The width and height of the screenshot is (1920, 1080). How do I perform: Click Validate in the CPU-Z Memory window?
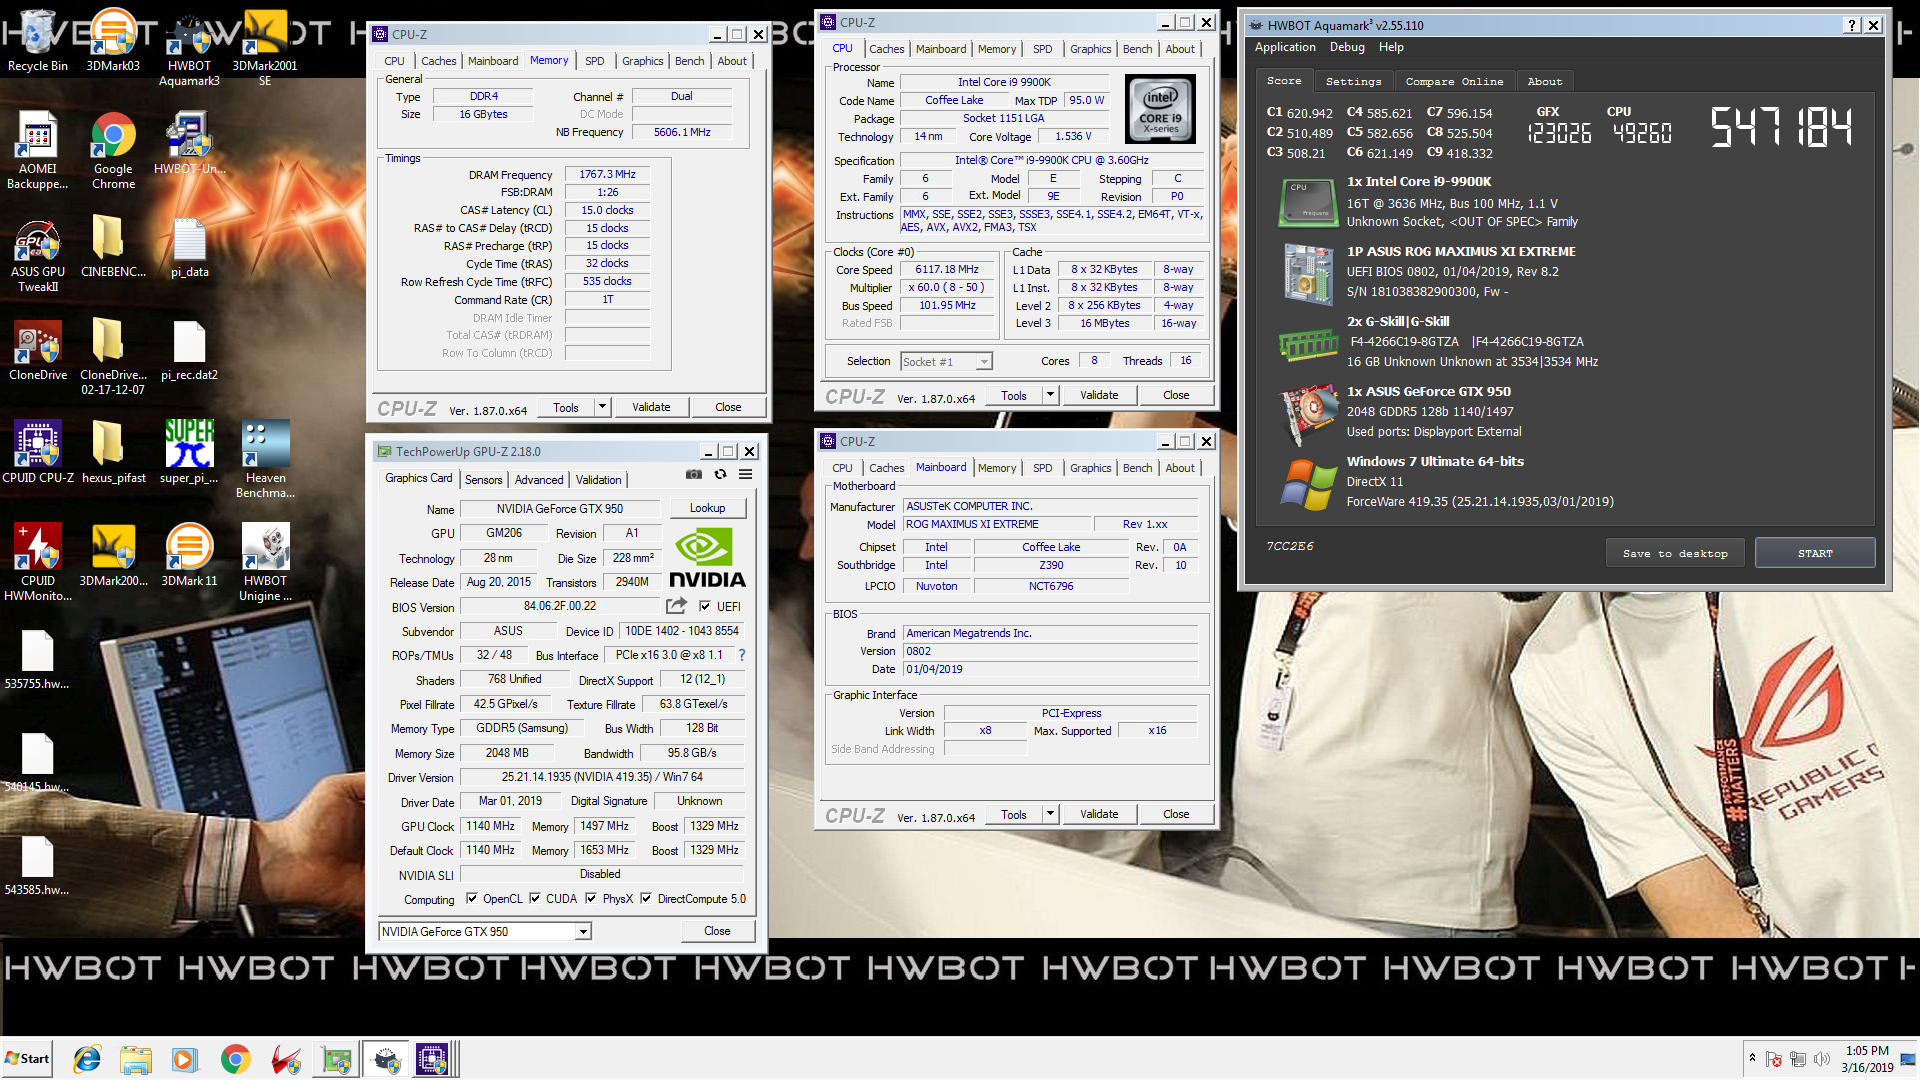click(x=651, y=407)
